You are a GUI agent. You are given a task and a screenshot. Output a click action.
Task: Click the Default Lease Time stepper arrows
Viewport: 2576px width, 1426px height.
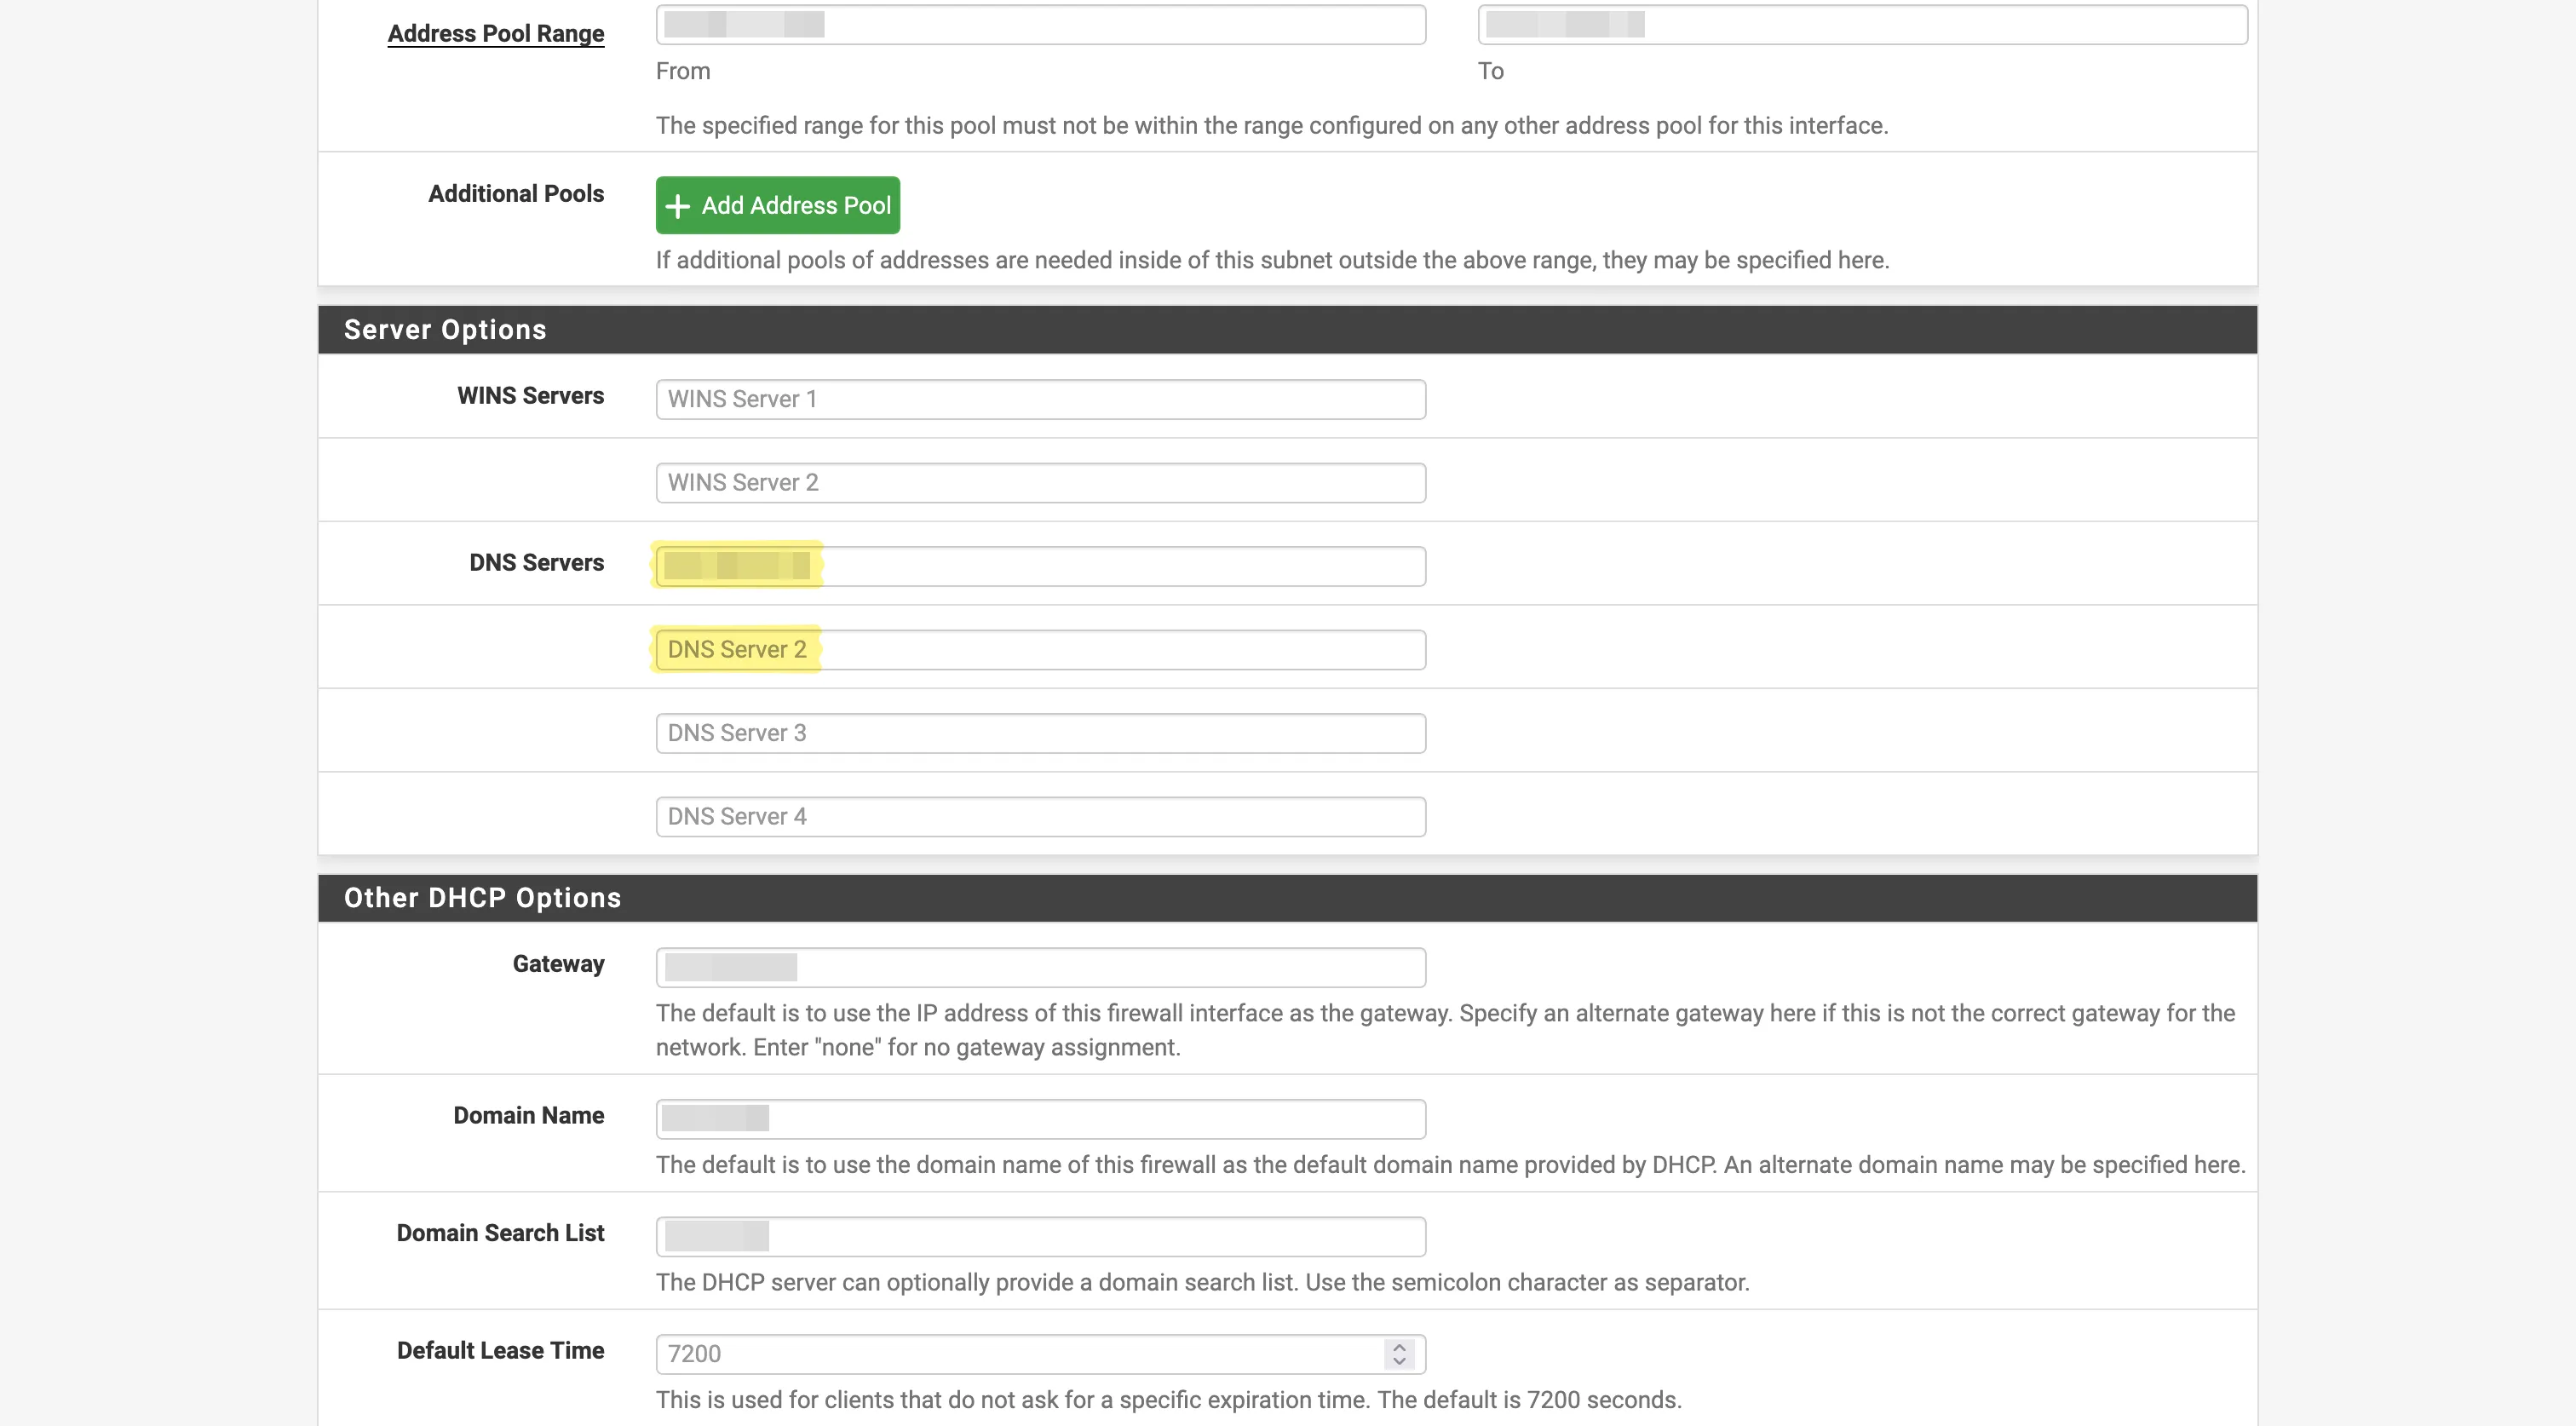(1399, 1354)
